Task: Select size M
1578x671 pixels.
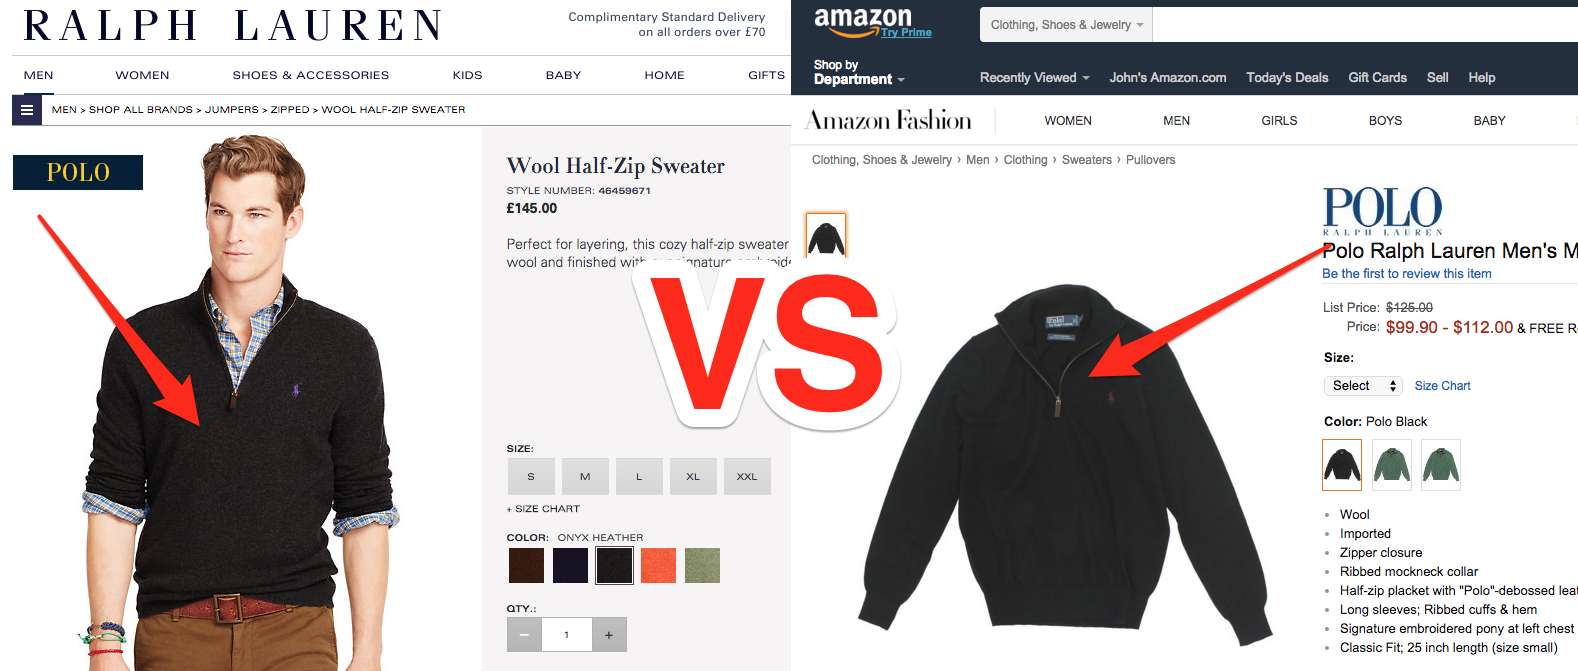Action: point(585,477)
